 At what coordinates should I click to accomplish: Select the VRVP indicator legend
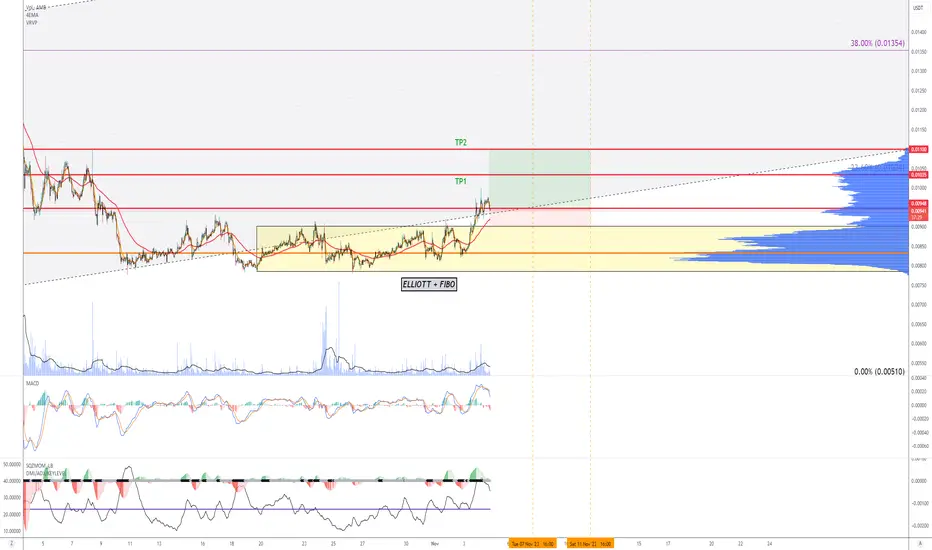point(32,22)
